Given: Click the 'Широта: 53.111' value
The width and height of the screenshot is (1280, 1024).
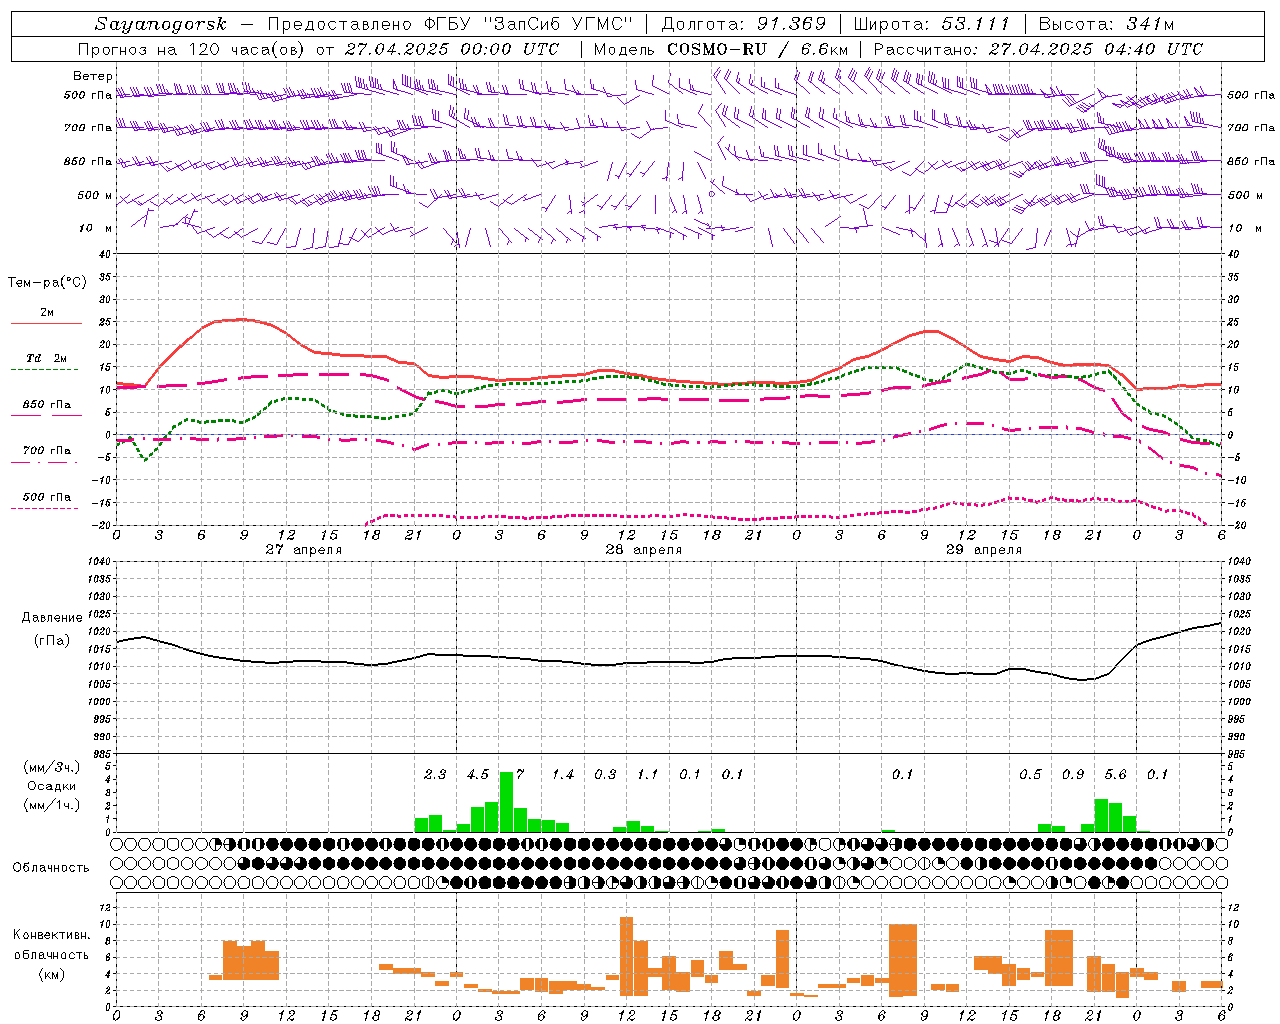Looking at the screenshot, I should pos(932,24).
